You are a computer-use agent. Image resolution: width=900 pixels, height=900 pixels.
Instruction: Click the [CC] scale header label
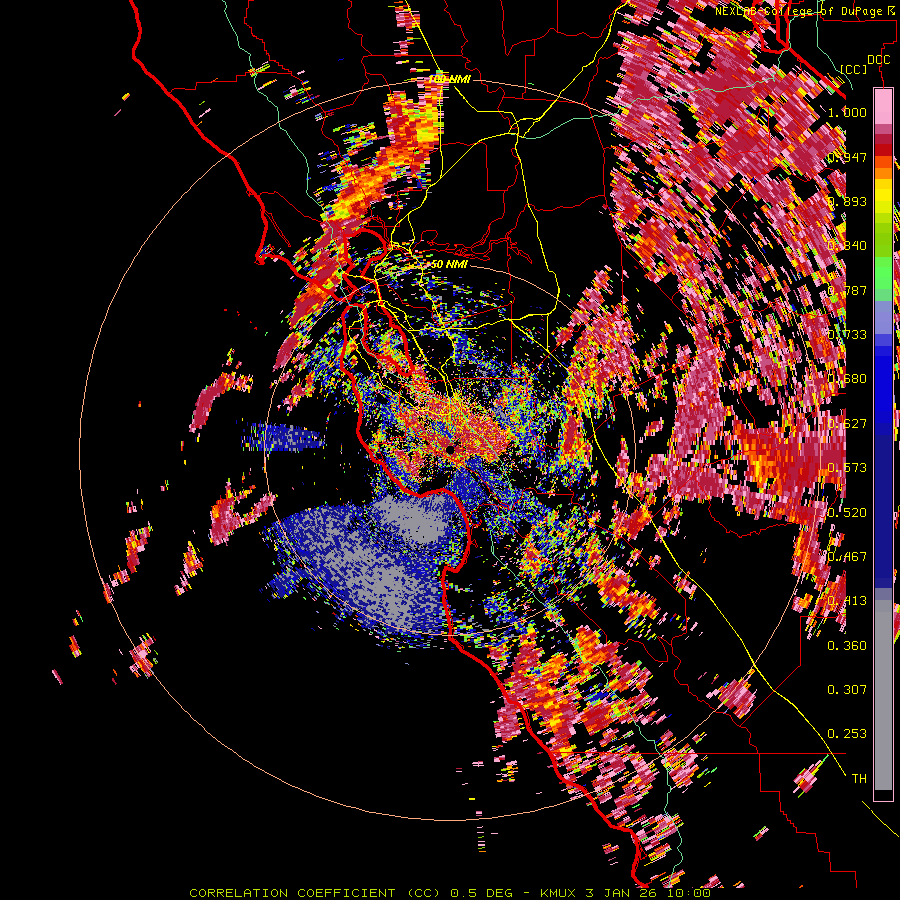(x=854, y=69)
